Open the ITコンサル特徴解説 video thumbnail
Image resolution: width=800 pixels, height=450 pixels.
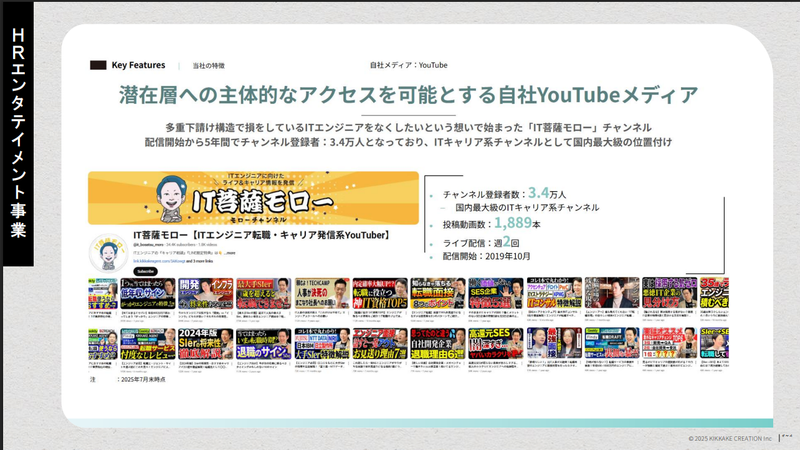[x=554, y=293]
